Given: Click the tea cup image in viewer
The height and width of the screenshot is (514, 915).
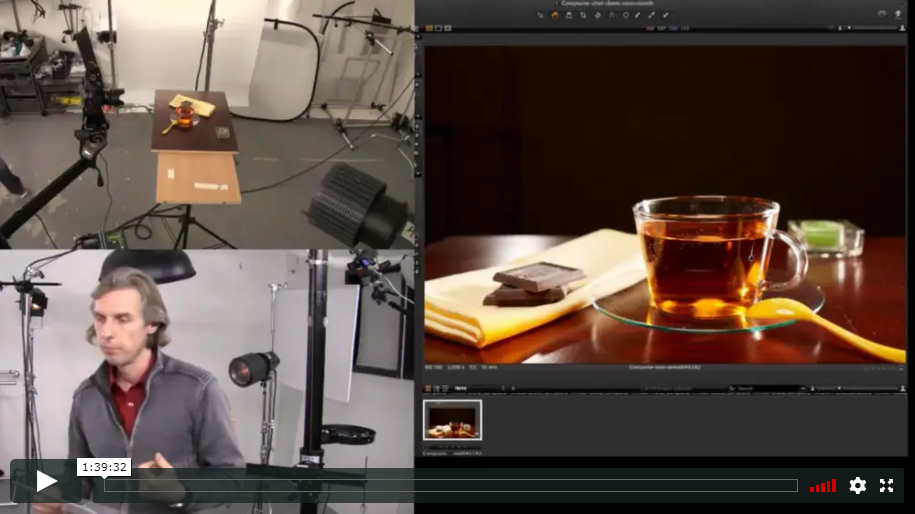Looking at the screenshot, I should coord(665,205).
